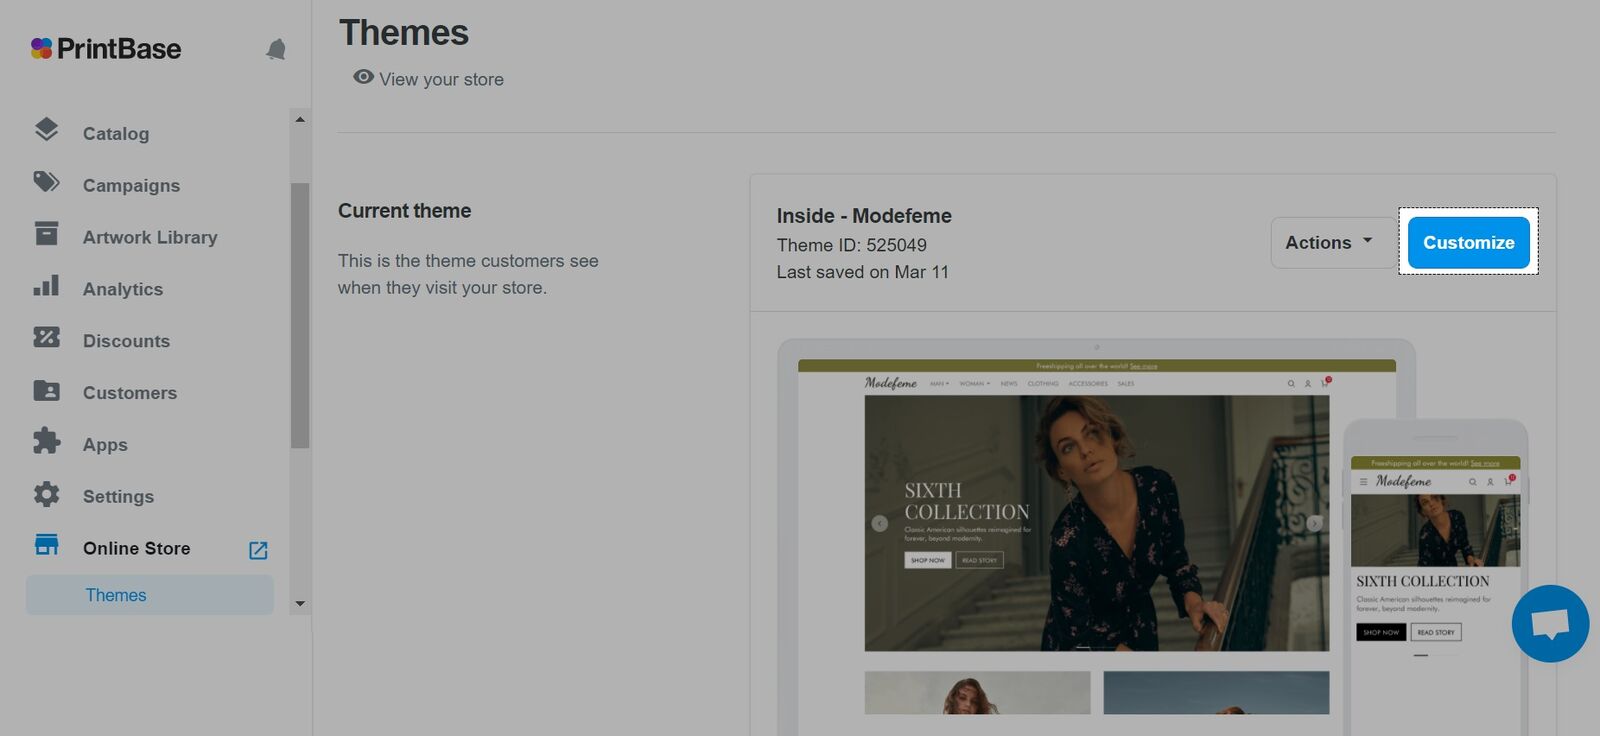Click View your store link

[x=441, y=79]
